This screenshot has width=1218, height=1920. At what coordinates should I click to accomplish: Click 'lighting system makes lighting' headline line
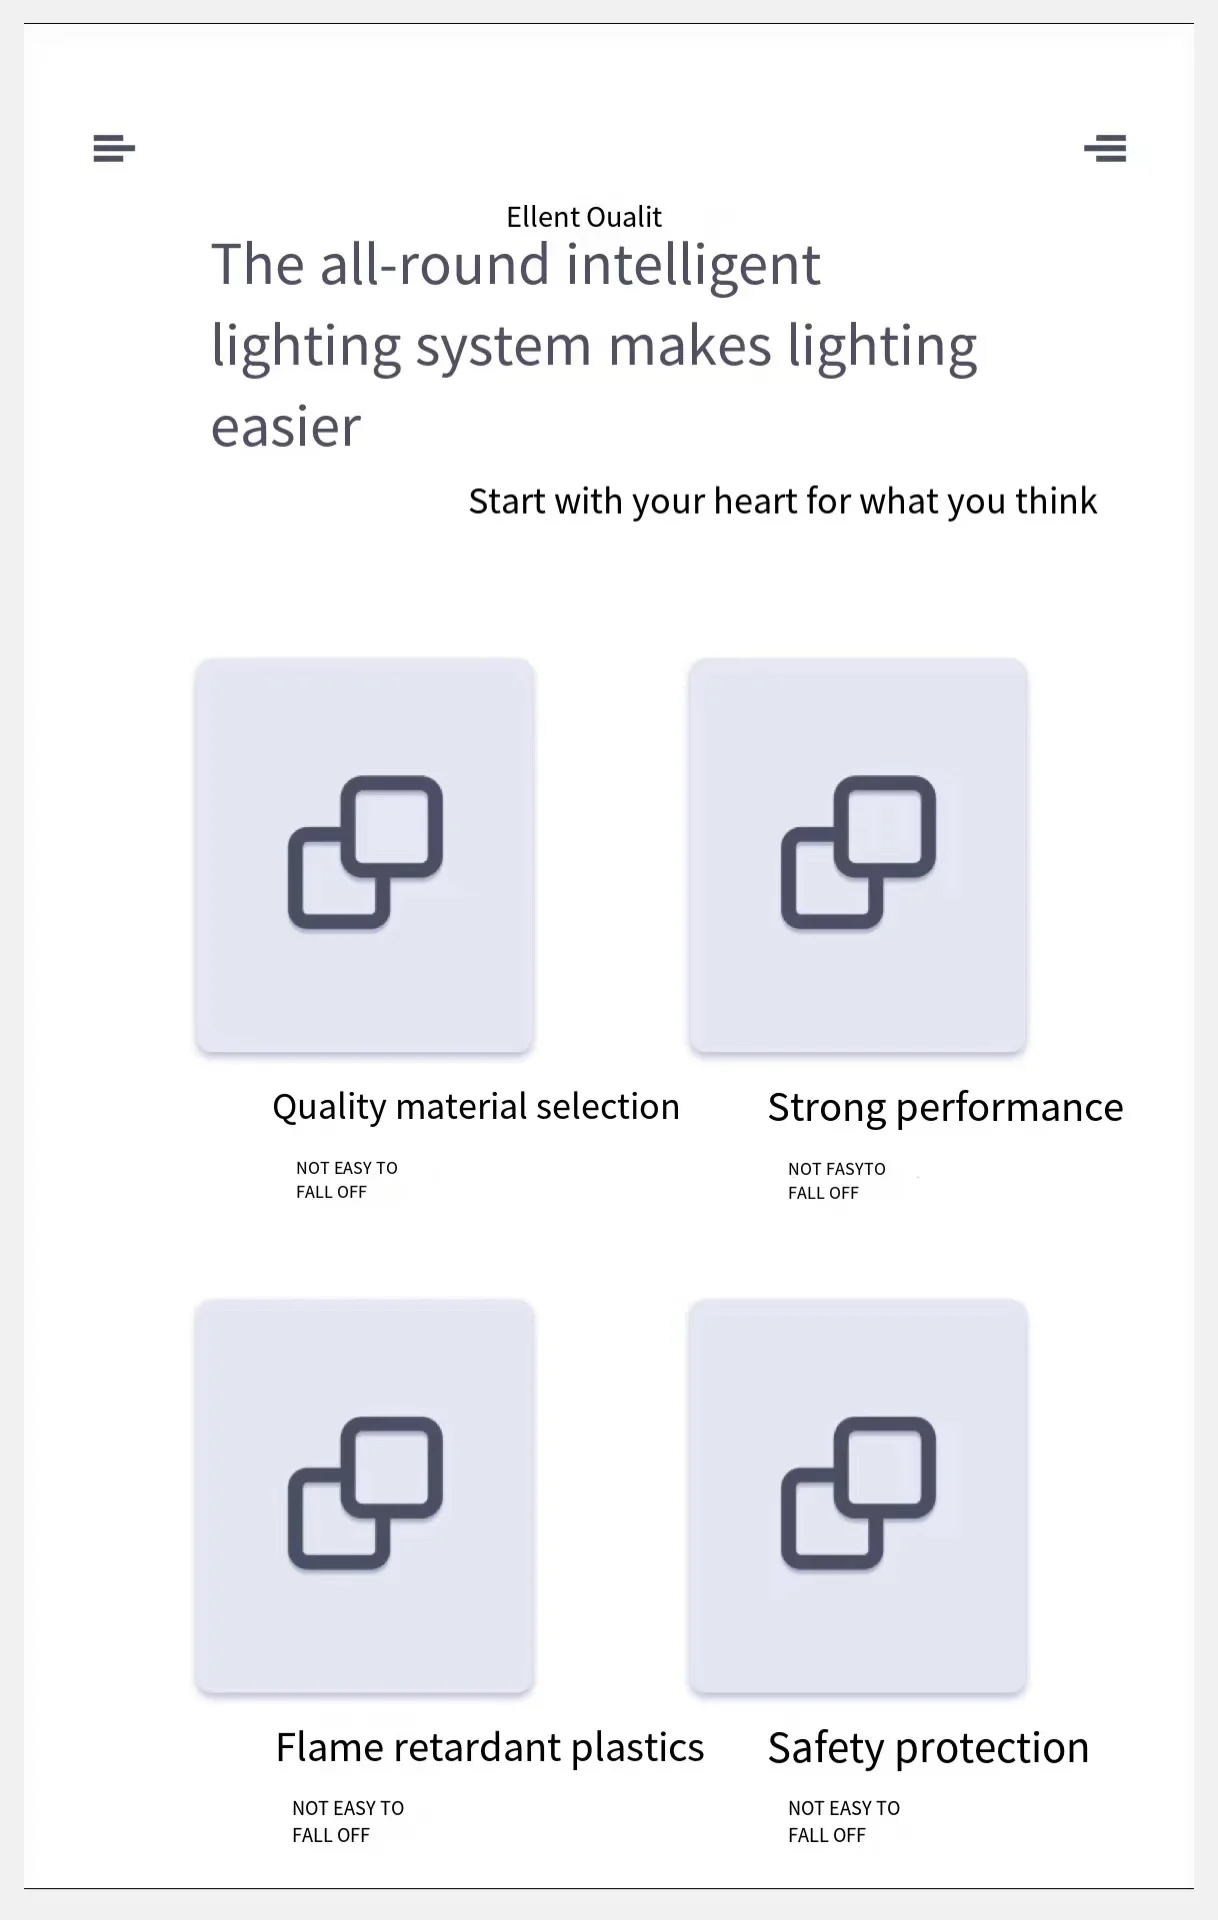(594, 346)
